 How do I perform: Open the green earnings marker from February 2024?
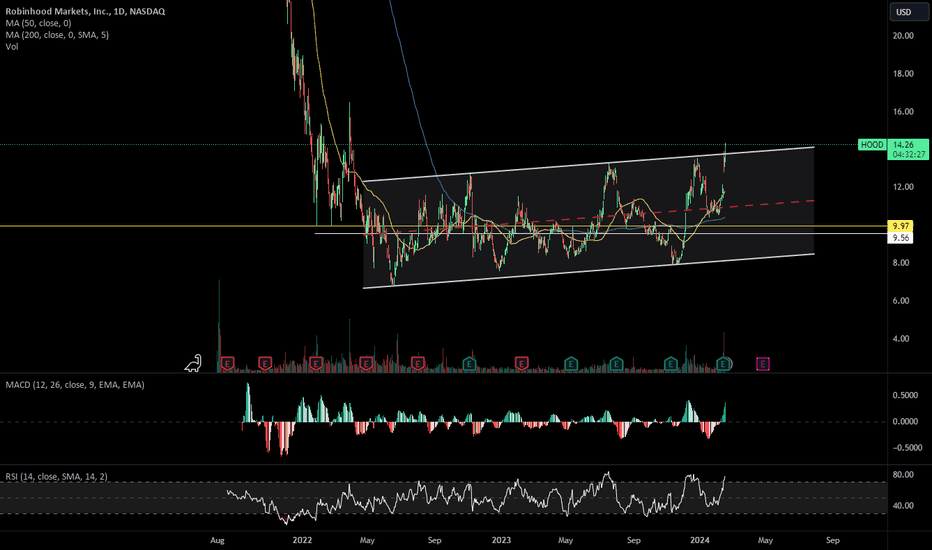pos(723,363)
